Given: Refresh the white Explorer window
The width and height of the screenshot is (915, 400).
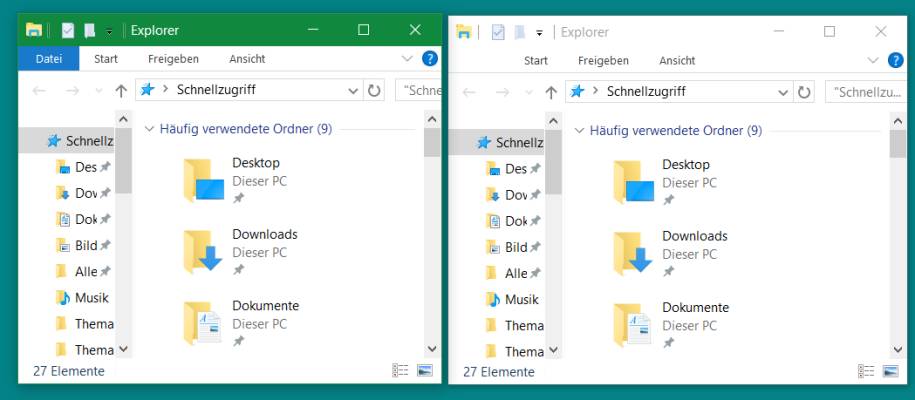Looking at the screenshot, I should 804,92.
